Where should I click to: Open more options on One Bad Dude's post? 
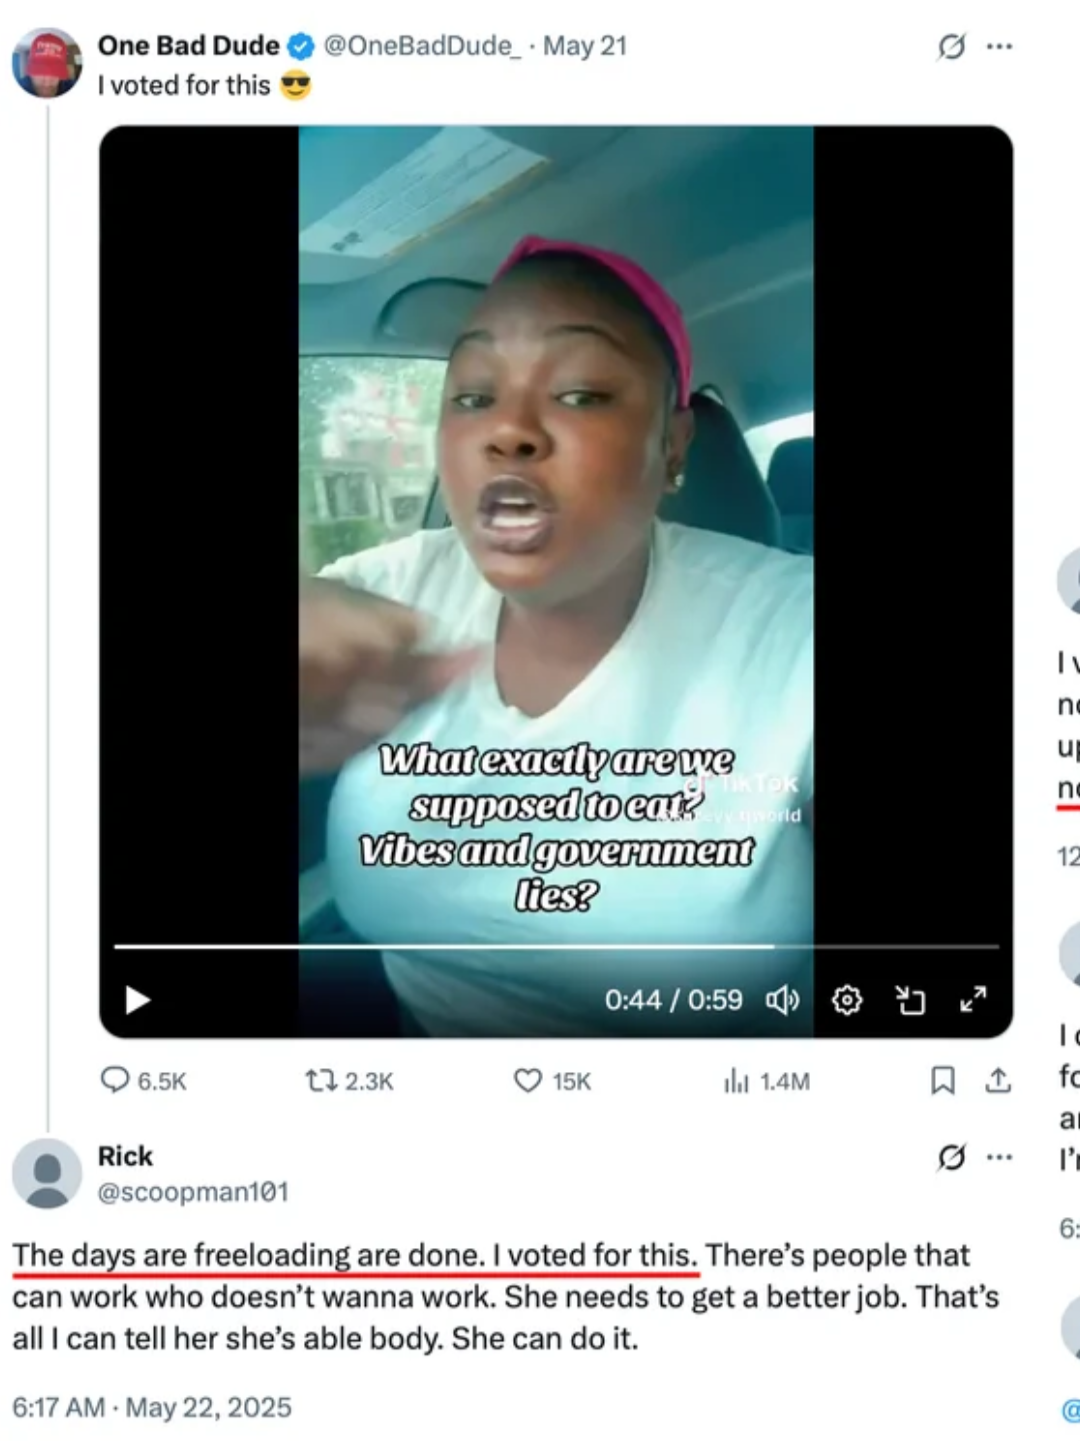[999, 46]
